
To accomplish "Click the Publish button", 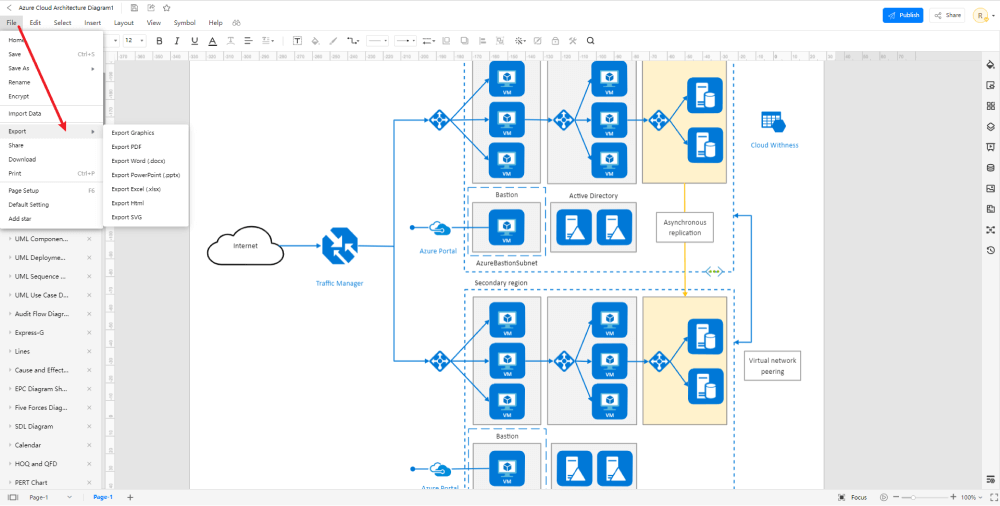I will [x=902, y=15].
